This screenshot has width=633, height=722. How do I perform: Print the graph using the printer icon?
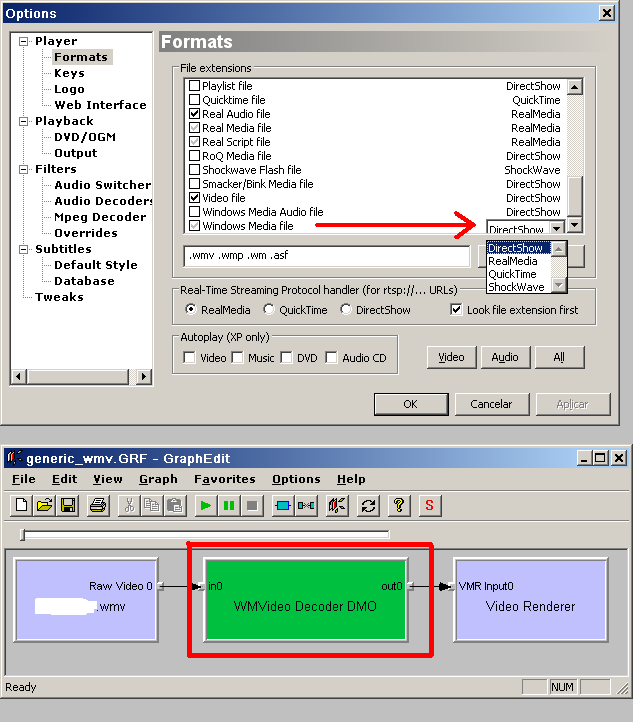[x=98, y=506]
